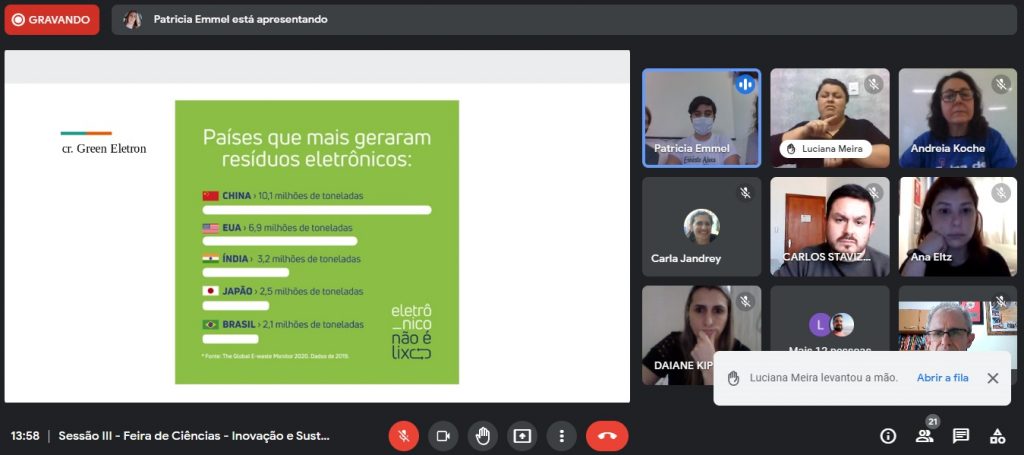Dismiss the raised hand notification
1024x455 pixels.
coord(992,378)
